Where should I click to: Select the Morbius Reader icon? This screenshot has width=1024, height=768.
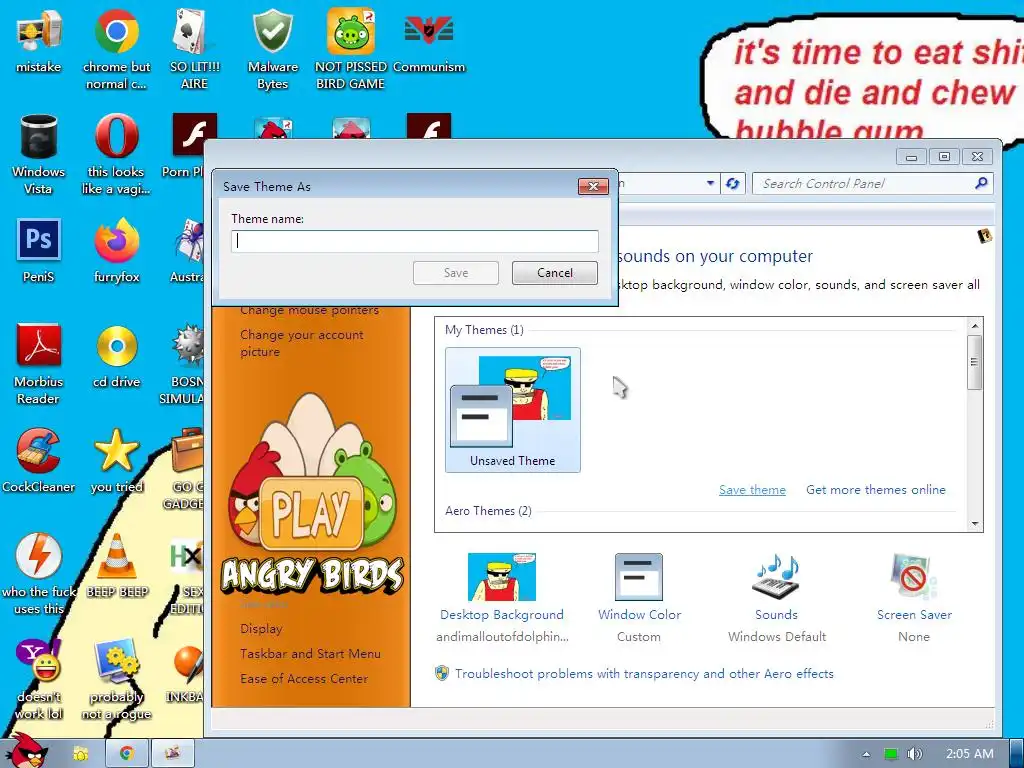pyautogui.click(x=39, y=364)
